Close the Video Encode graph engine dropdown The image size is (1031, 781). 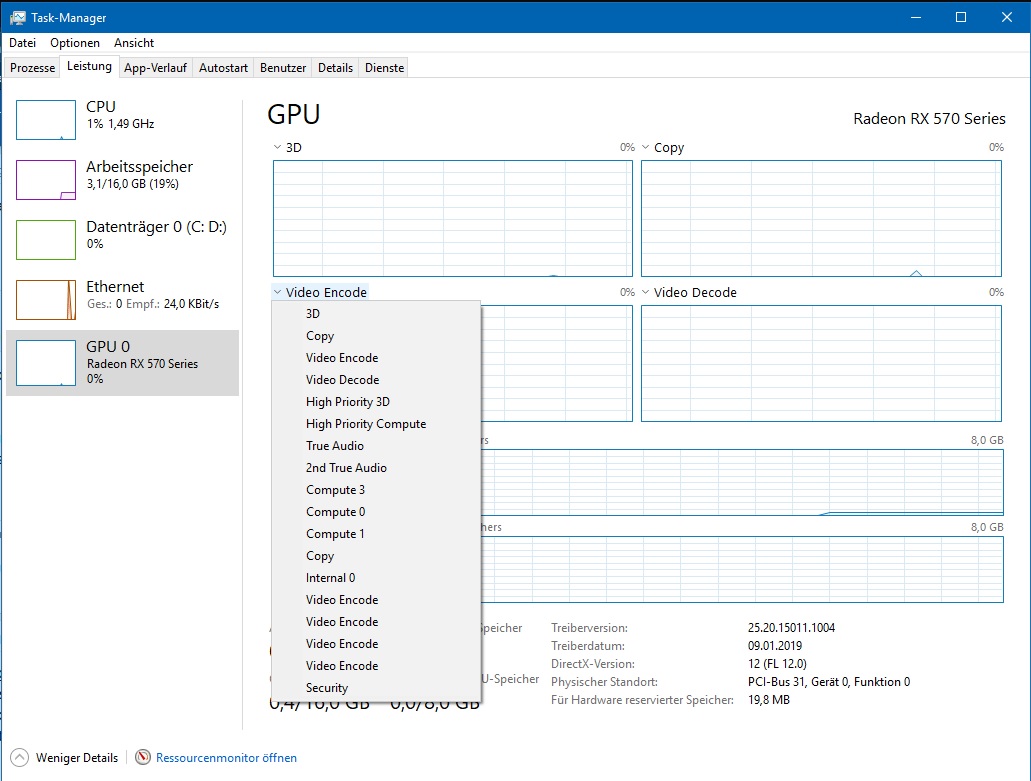tap(320, 293)
